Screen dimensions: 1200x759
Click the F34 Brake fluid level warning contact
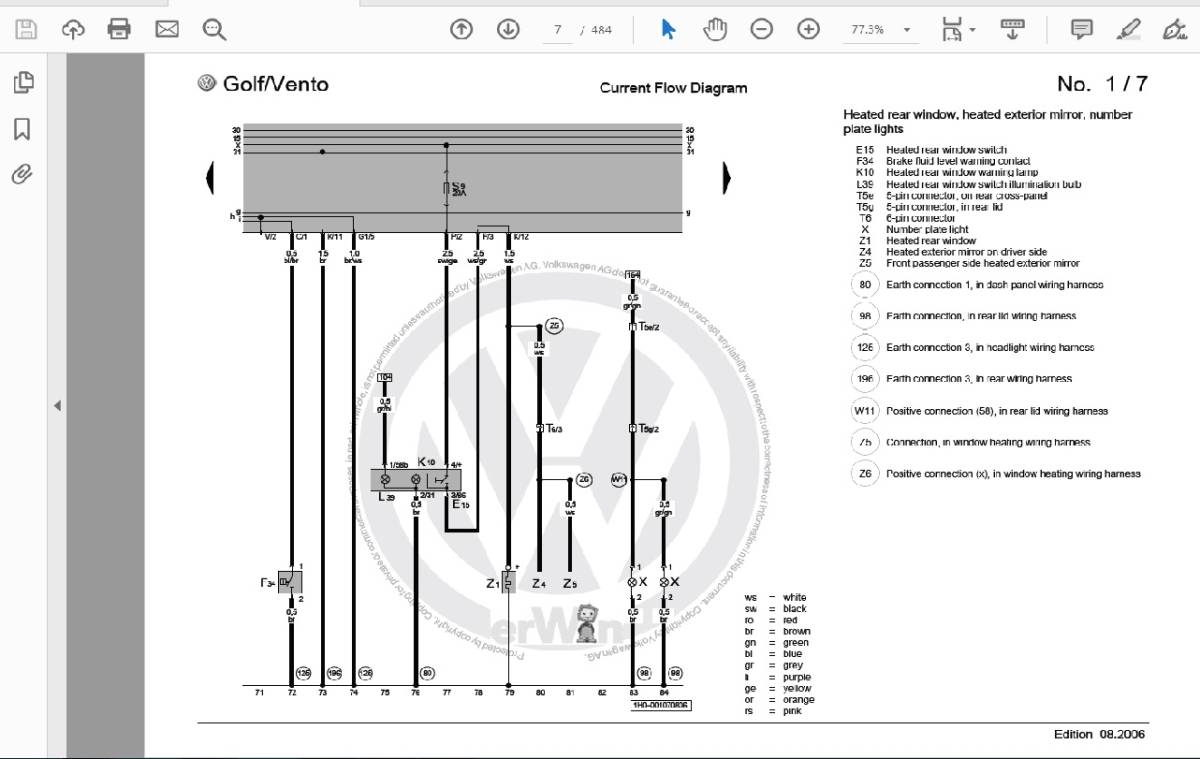pos(943,161)
